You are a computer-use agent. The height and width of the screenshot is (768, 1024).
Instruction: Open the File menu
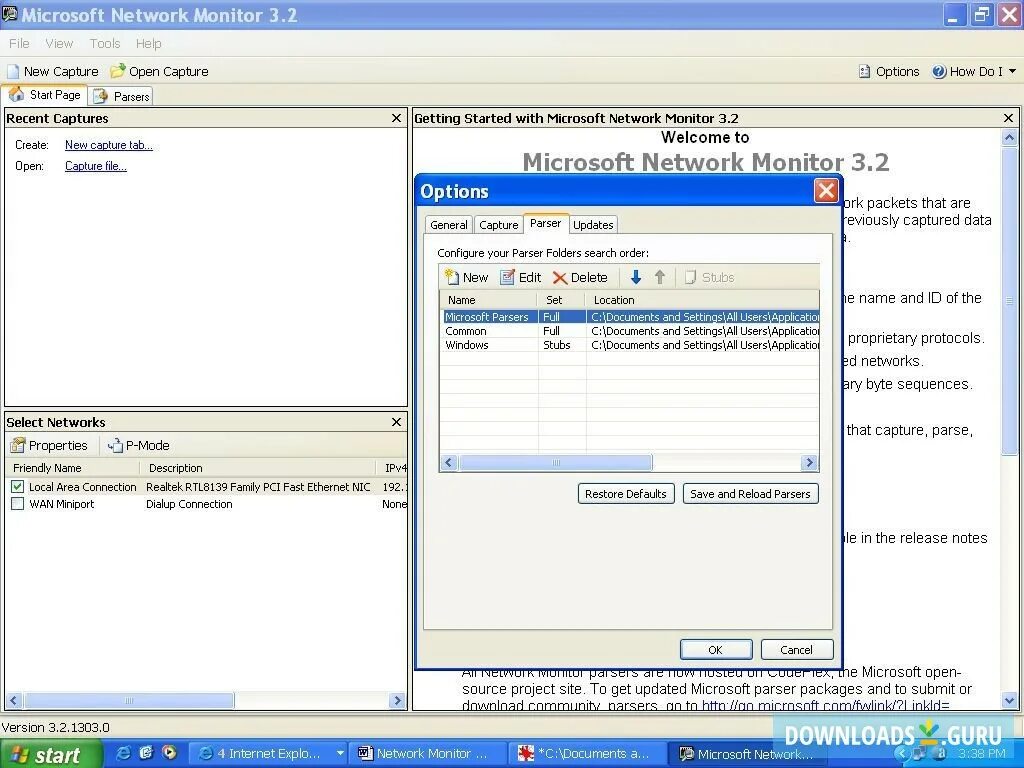[19, 43]
